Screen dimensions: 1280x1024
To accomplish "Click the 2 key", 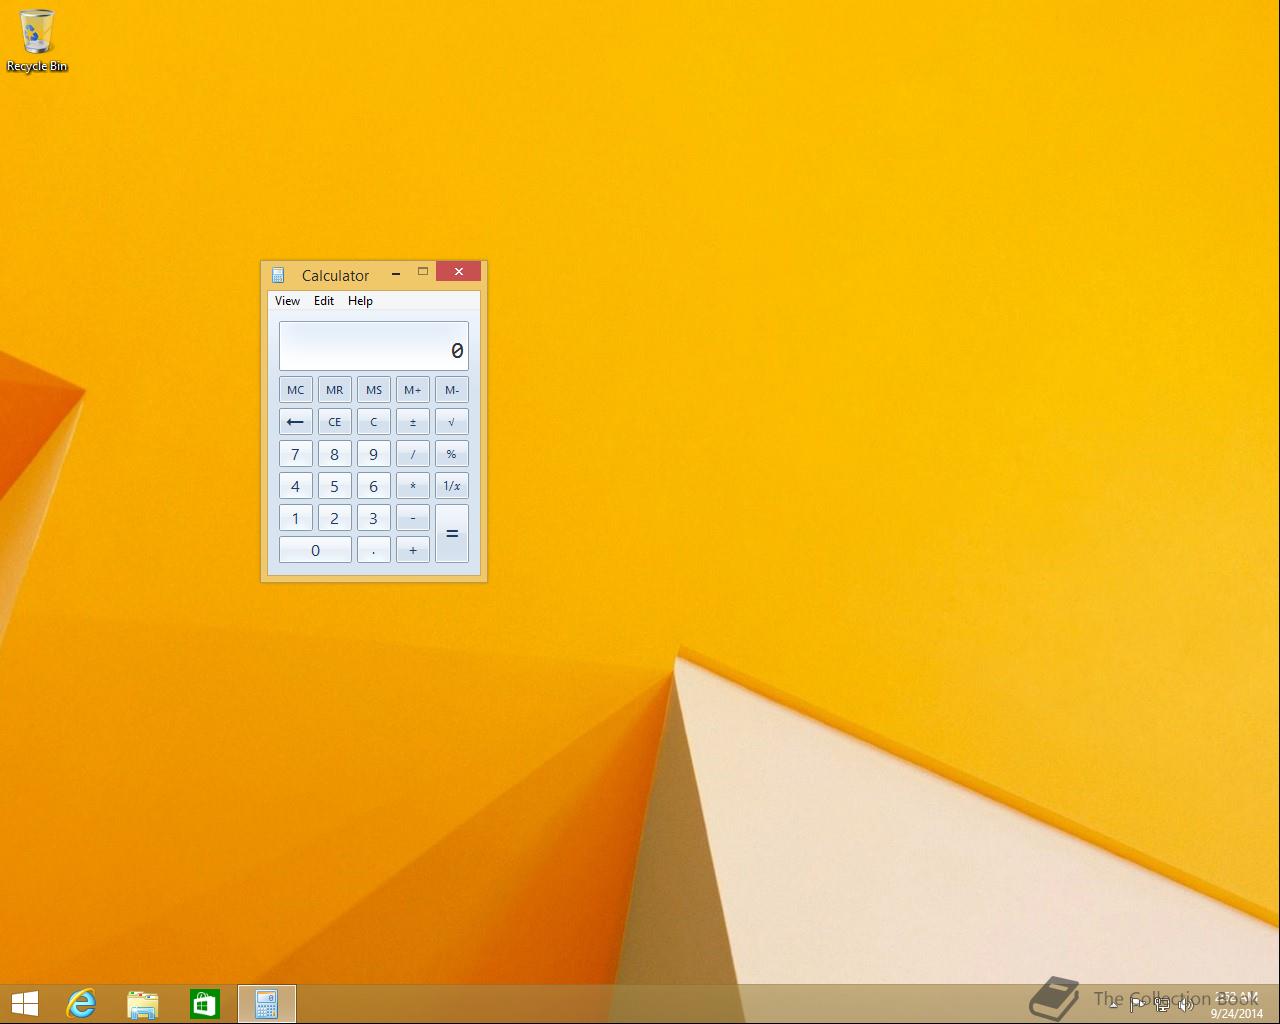I will [x=335, y=518].
